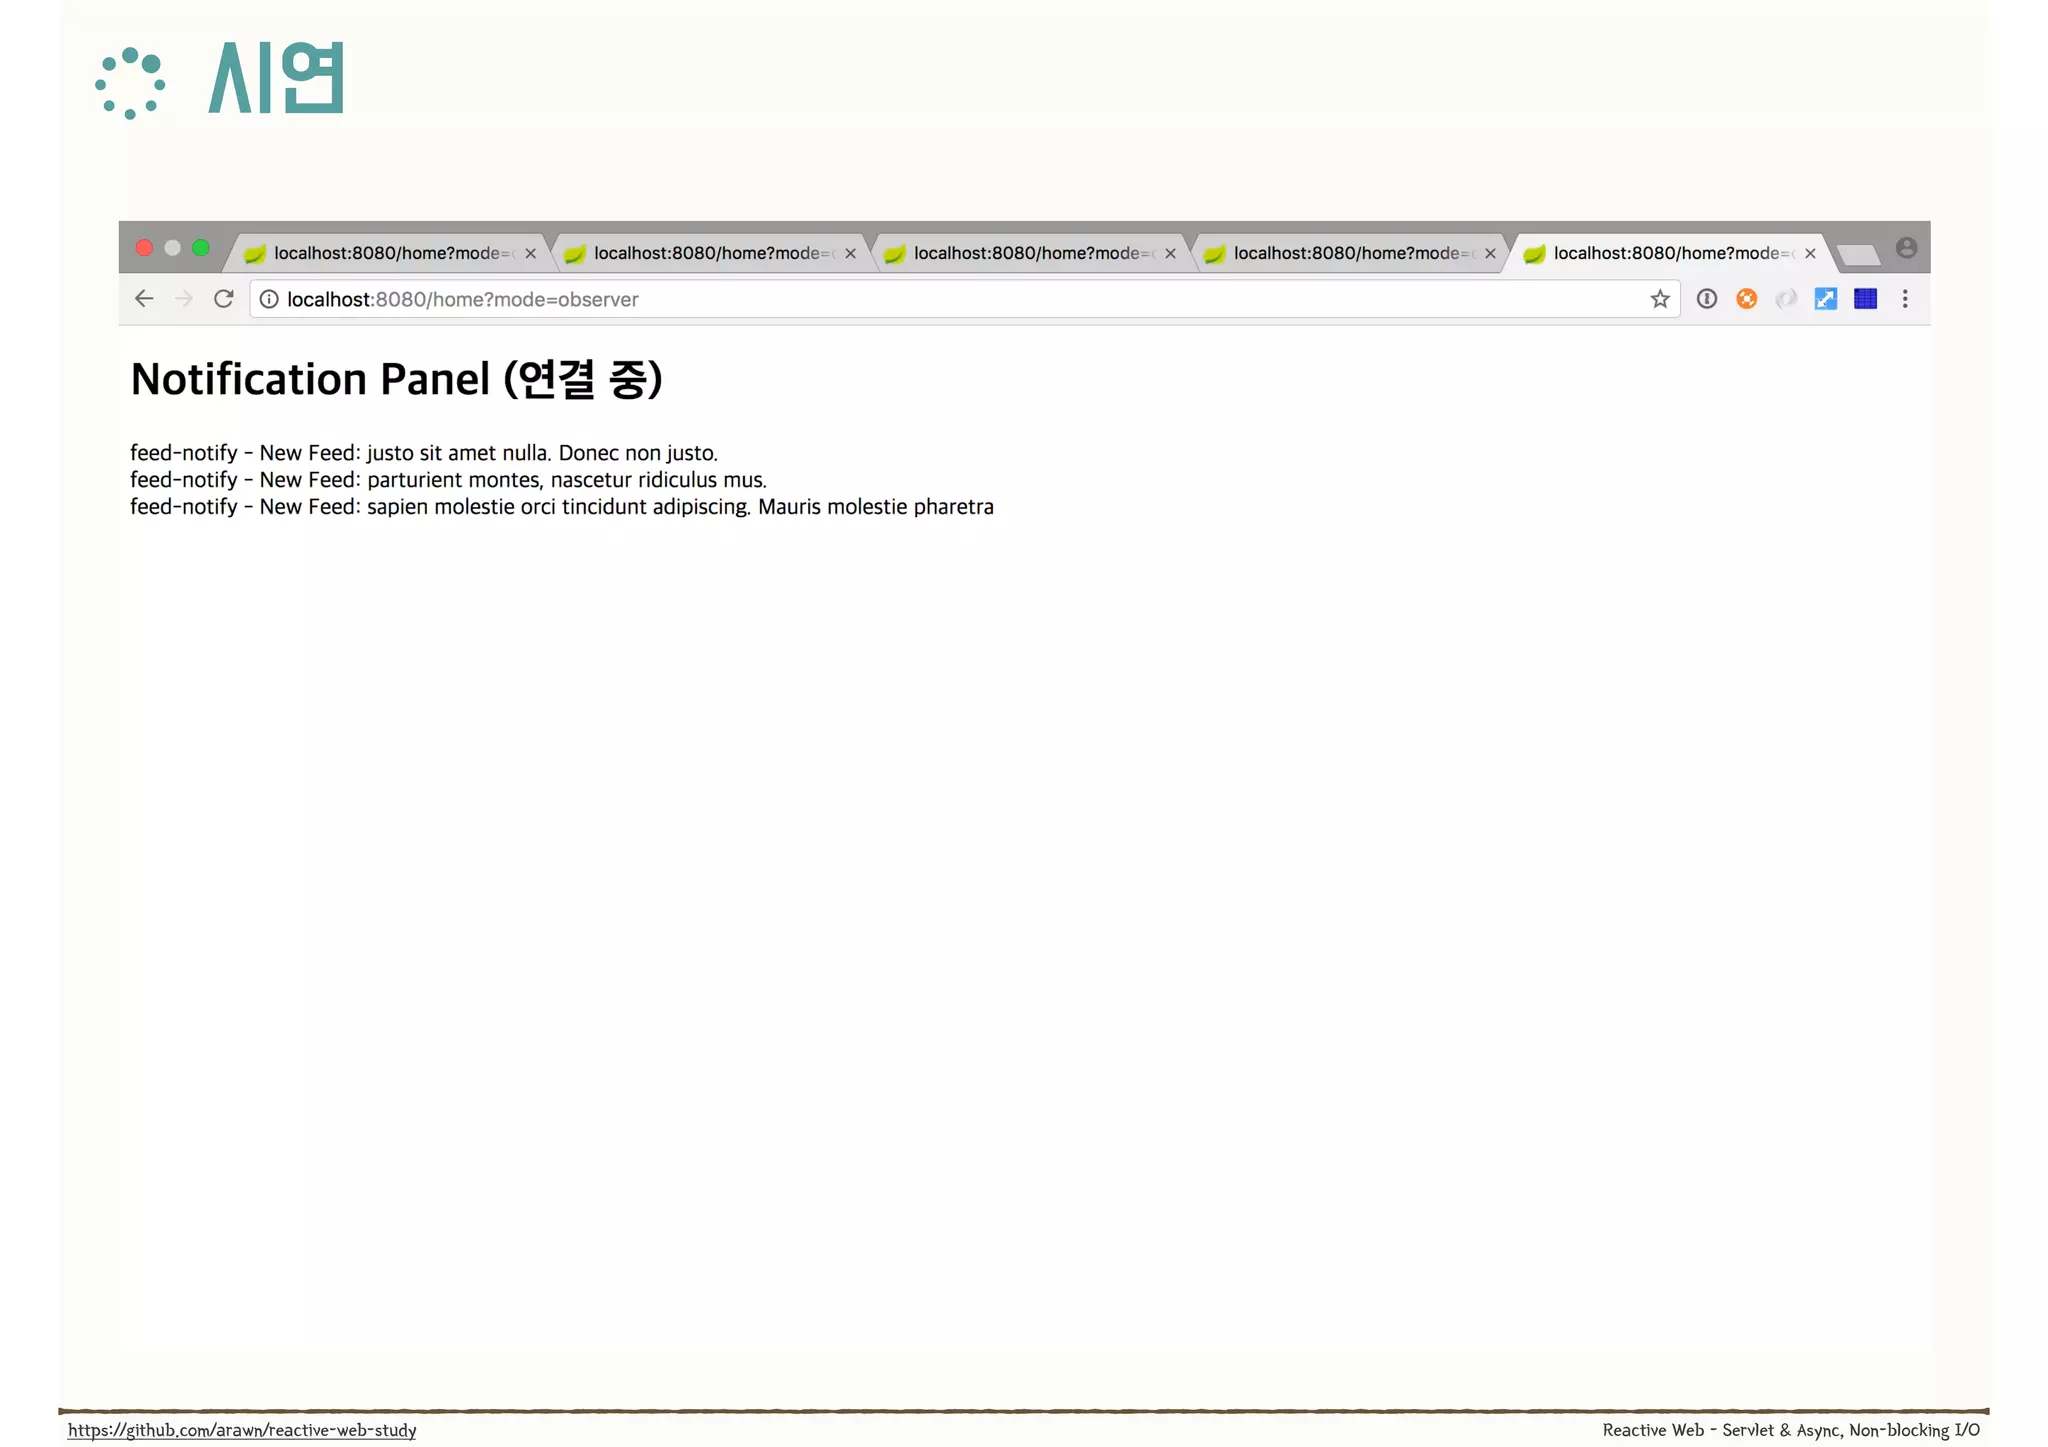Open the profile avatar button
The height and width of the screenshot is (1447, 2048).
1906,248
